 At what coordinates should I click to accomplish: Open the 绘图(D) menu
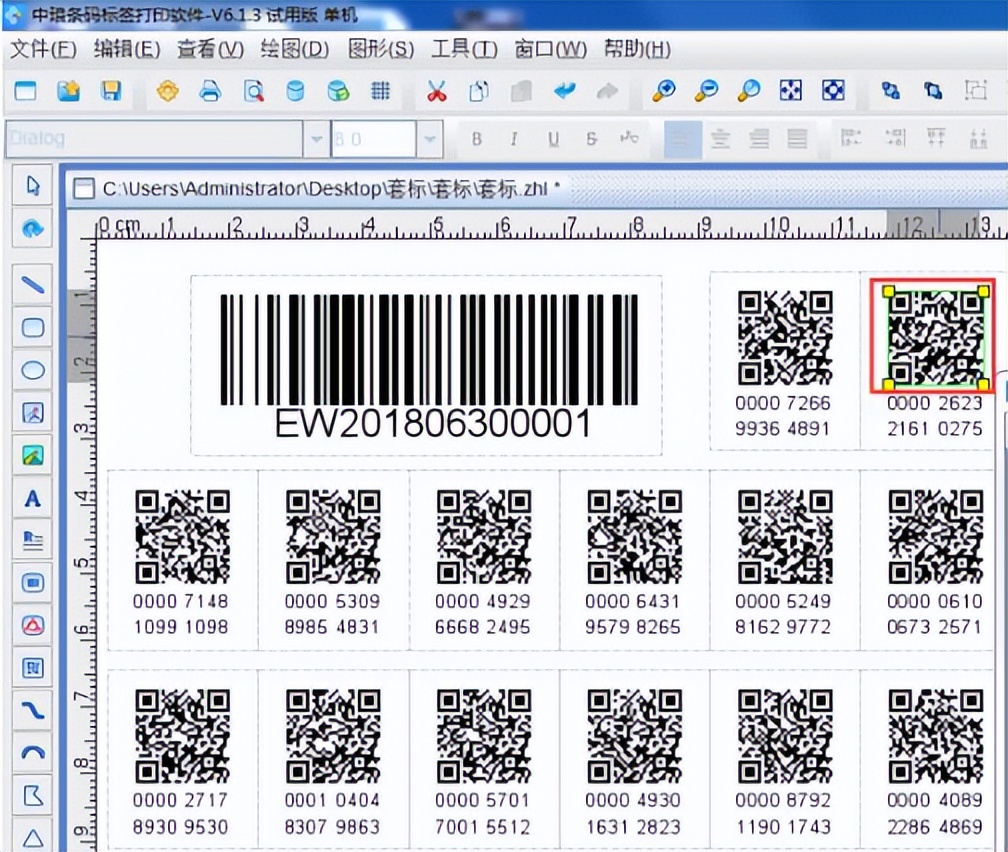click(295, 49)
